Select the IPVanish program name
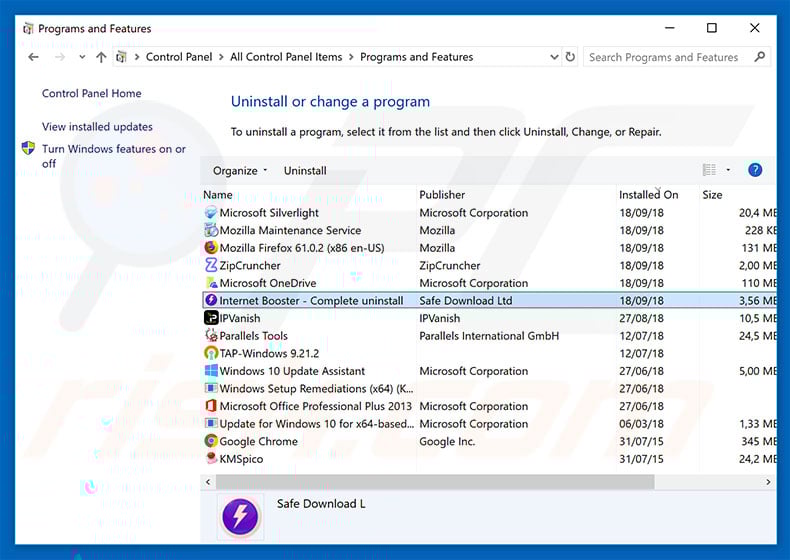 click(240, 318)
